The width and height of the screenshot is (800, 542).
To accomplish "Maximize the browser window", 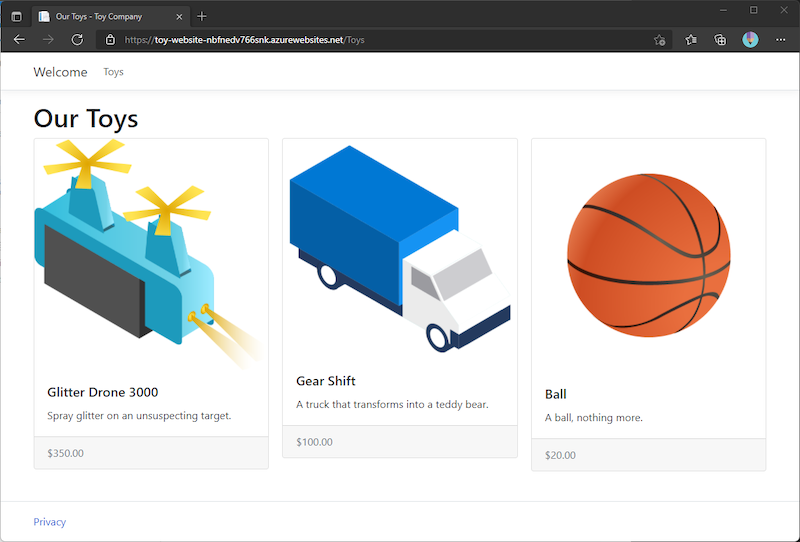I will 754,10.
